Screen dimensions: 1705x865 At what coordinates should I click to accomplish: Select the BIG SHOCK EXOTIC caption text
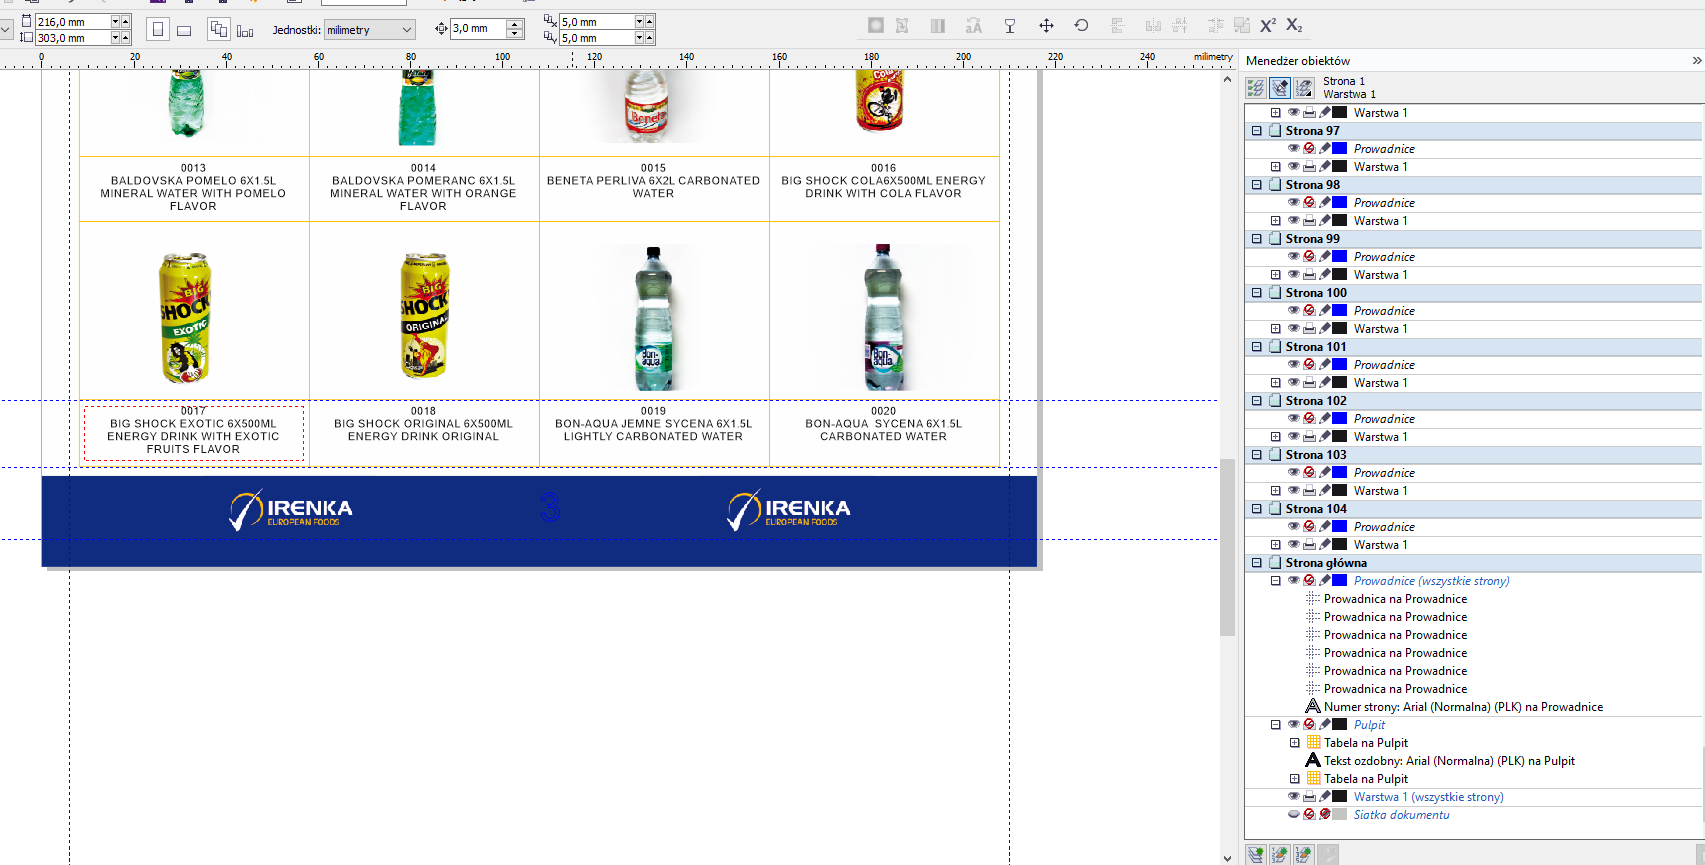coord(193,436)
